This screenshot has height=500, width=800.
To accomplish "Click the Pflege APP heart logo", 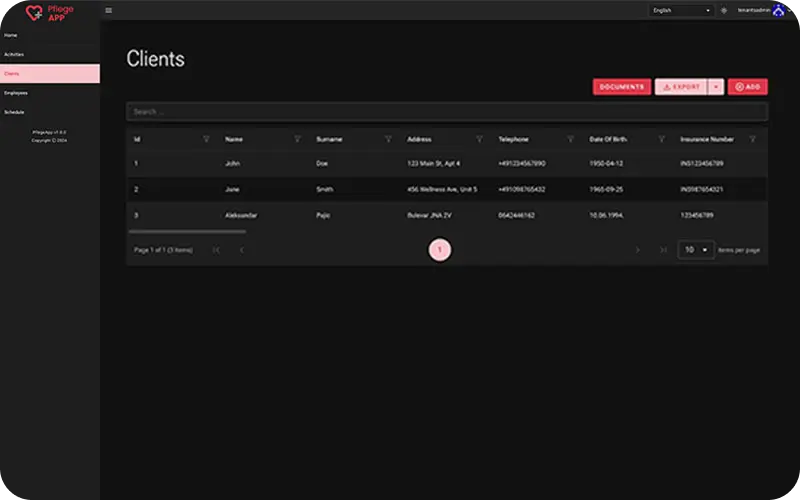I will (36, 12).
